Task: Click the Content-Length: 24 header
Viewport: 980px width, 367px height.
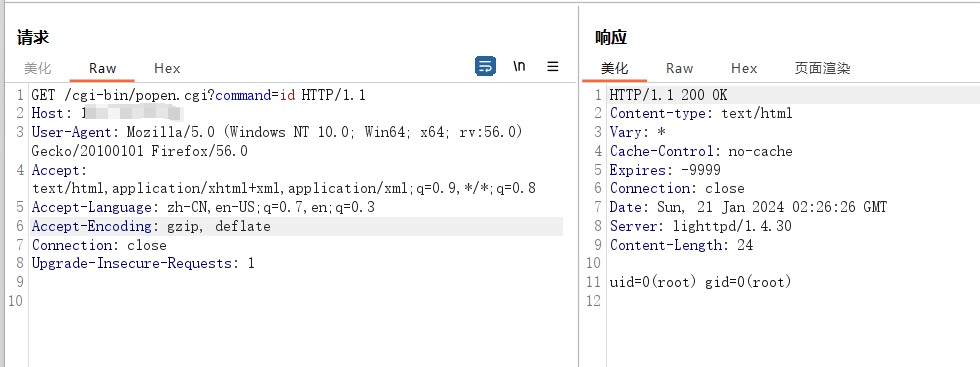Action: (681, 245)
